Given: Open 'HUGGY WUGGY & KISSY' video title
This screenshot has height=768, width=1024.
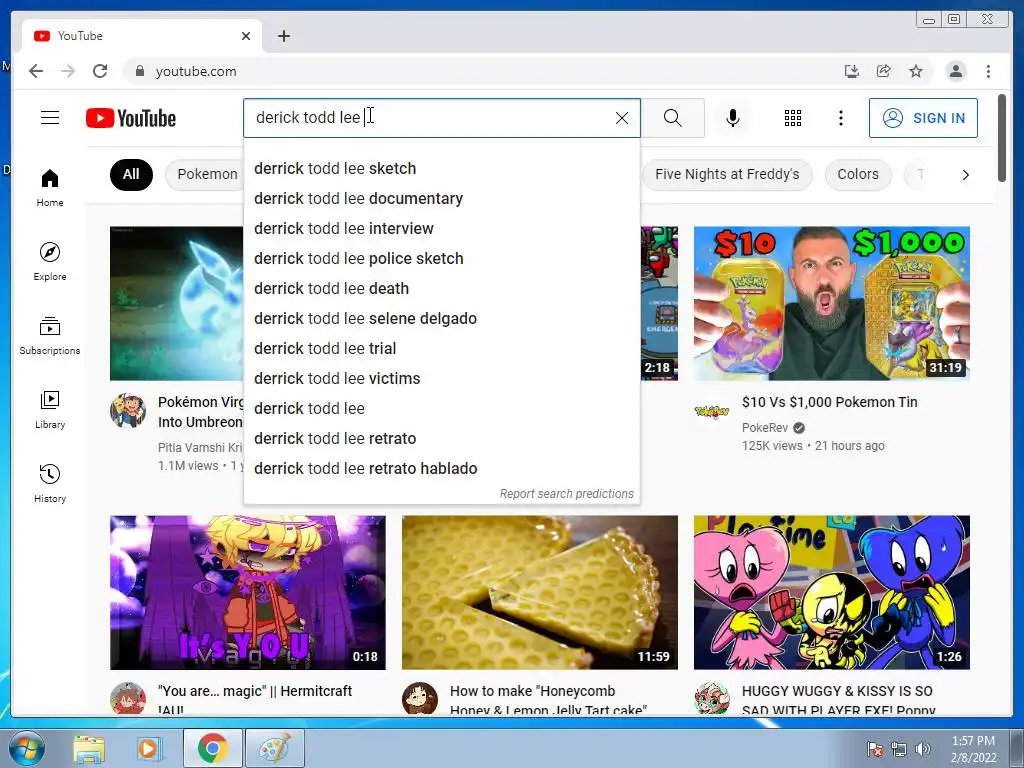Looking at the screenshot, I should pos(839,700).
